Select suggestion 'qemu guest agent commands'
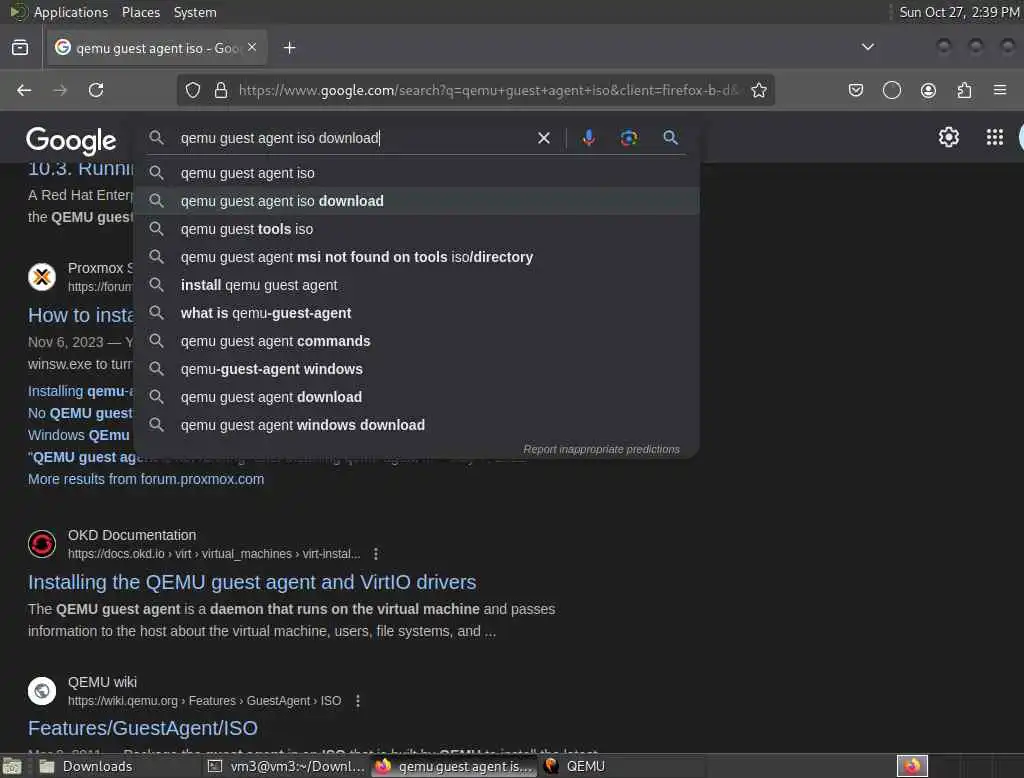 pos(417,342)
